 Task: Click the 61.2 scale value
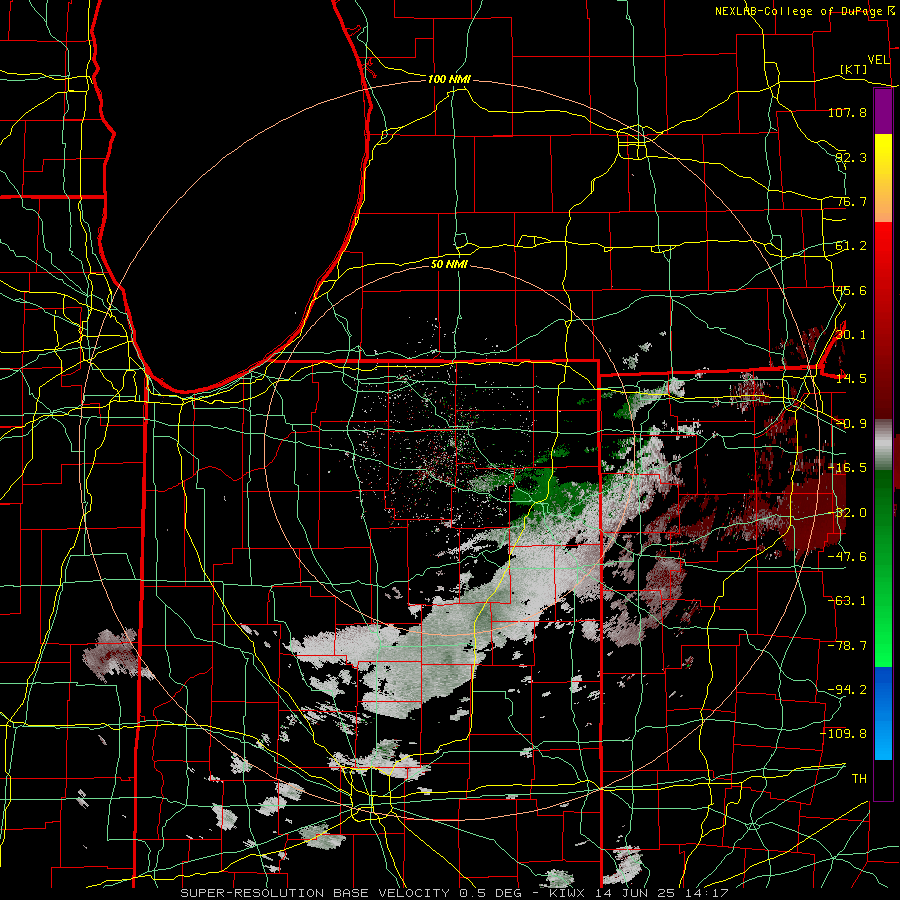pos(851,246)
